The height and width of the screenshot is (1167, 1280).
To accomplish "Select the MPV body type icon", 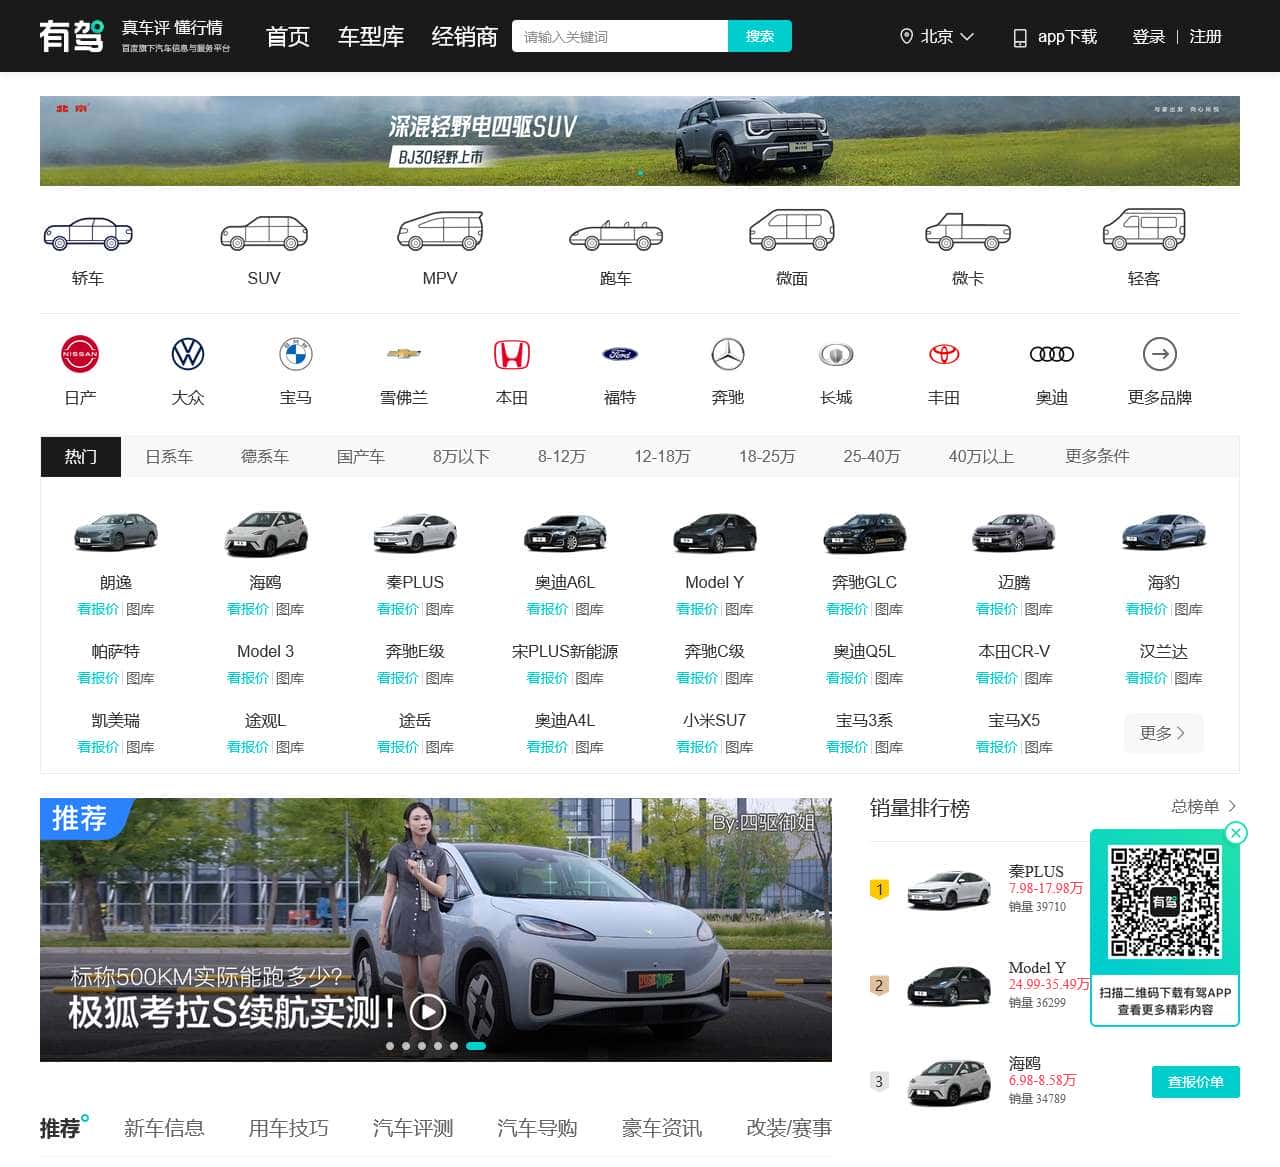I will pos(440,231).
